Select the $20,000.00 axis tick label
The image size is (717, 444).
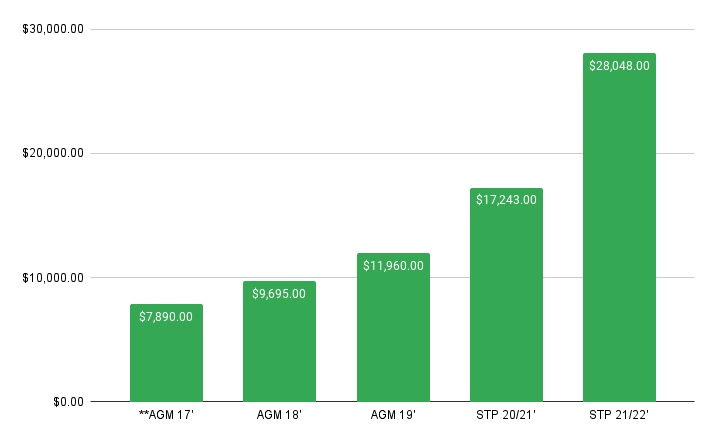[52, 153]
